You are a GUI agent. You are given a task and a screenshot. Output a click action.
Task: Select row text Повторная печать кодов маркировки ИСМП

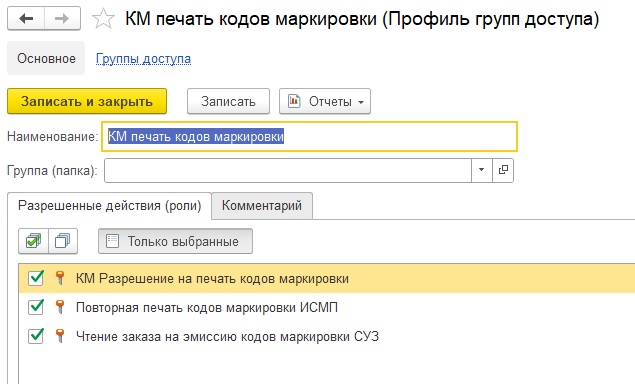[x=207, y=307]
